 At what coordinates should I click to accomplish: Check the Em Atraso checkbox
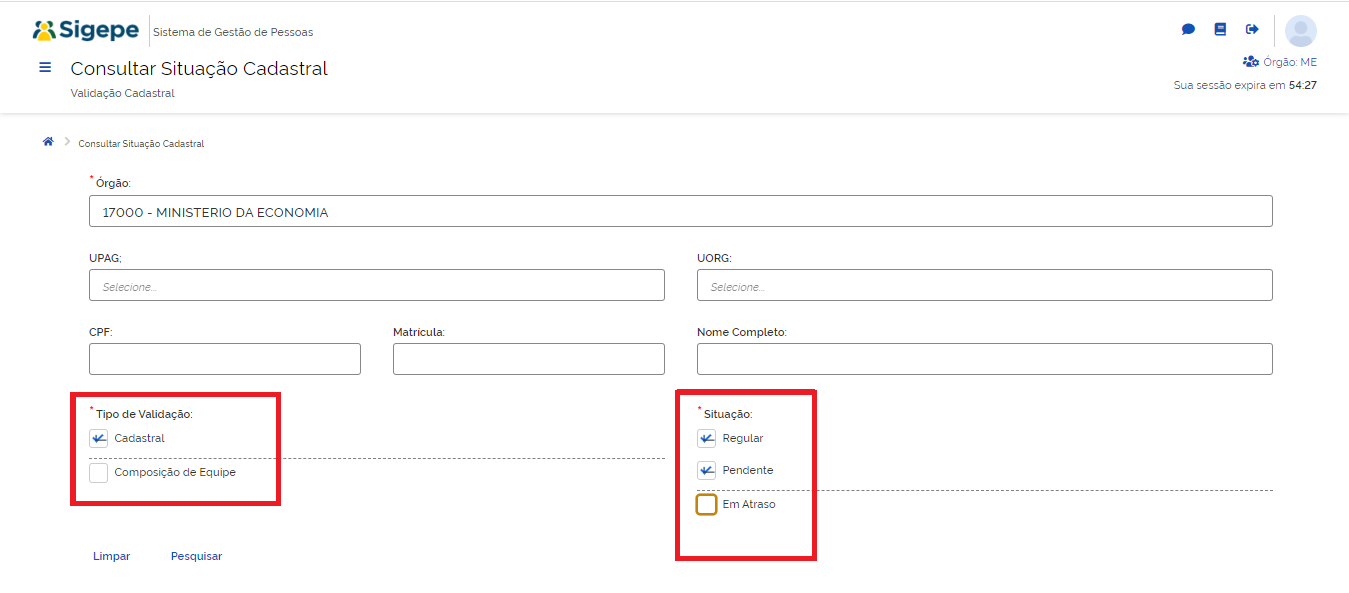pos(706,505)
